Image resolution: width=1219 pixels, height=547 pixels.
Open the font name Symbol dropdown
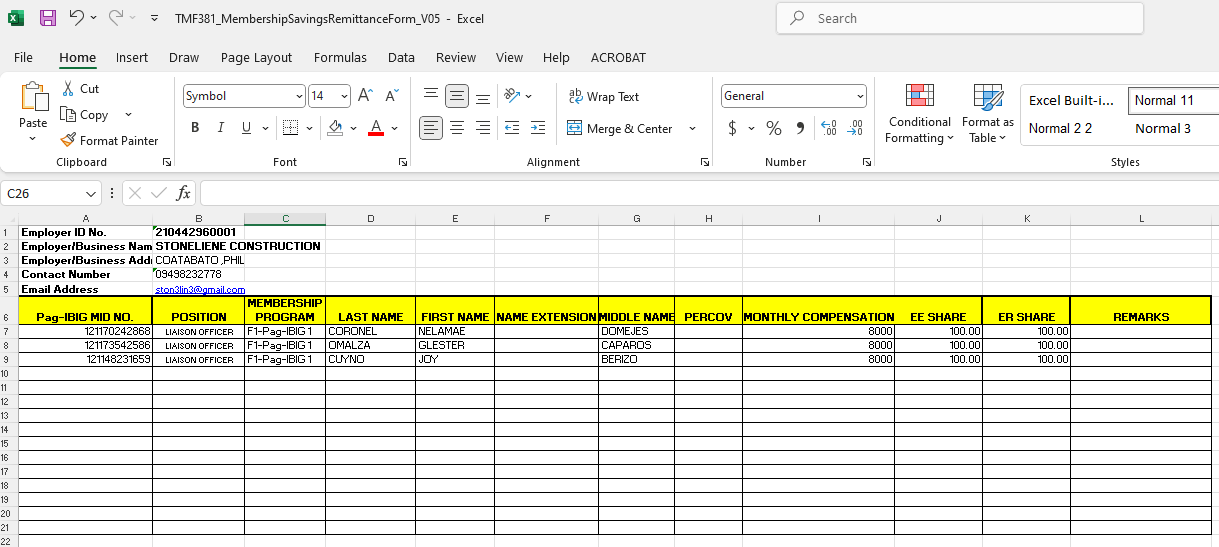point(299,97)
